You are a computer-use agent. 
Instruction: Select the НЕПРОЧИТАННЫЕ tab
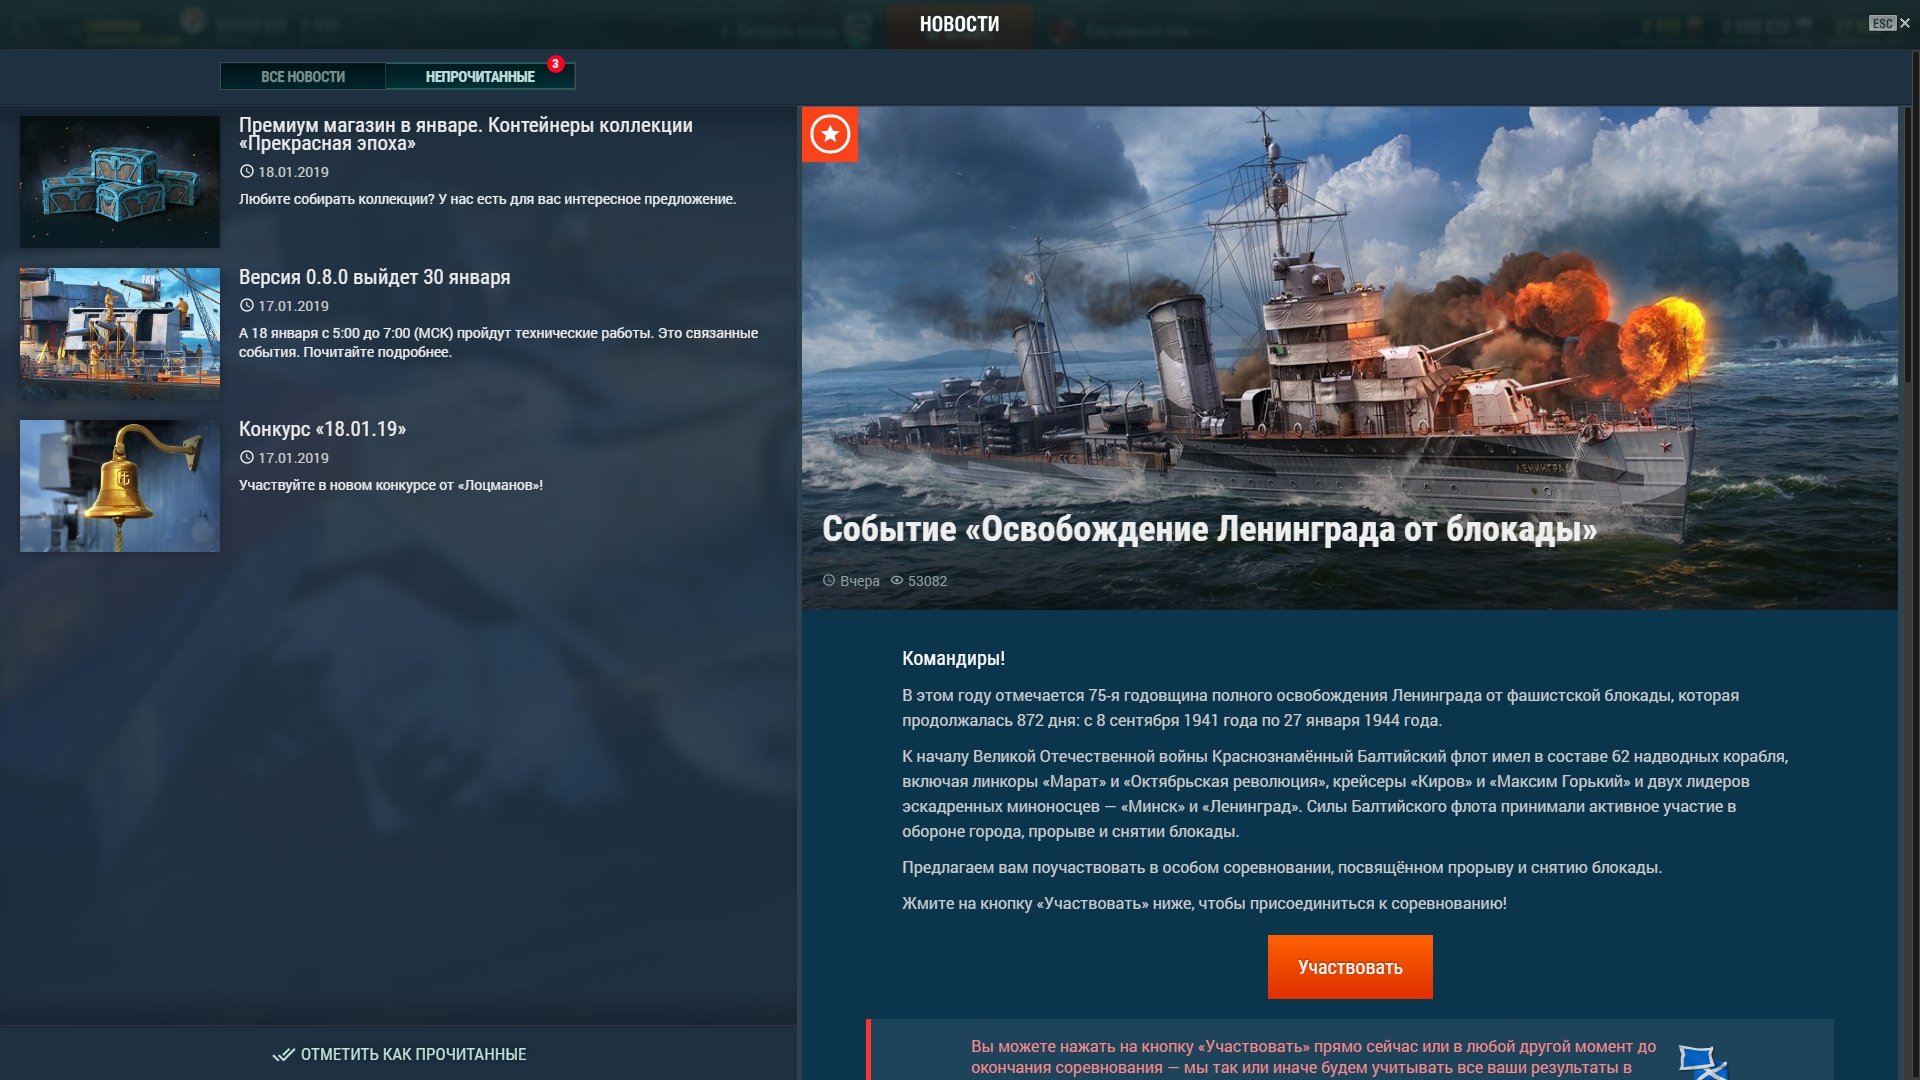[x=480, y=76]
